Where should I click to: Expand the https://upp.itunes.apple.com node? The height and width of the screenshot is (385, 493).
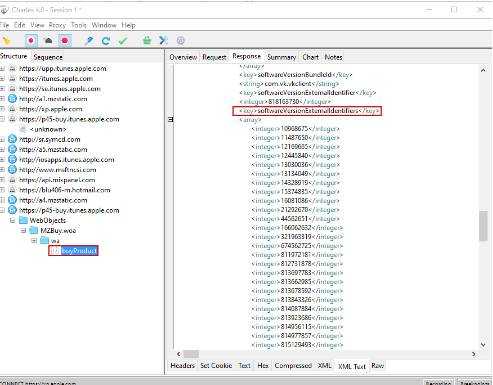[2, 69]
